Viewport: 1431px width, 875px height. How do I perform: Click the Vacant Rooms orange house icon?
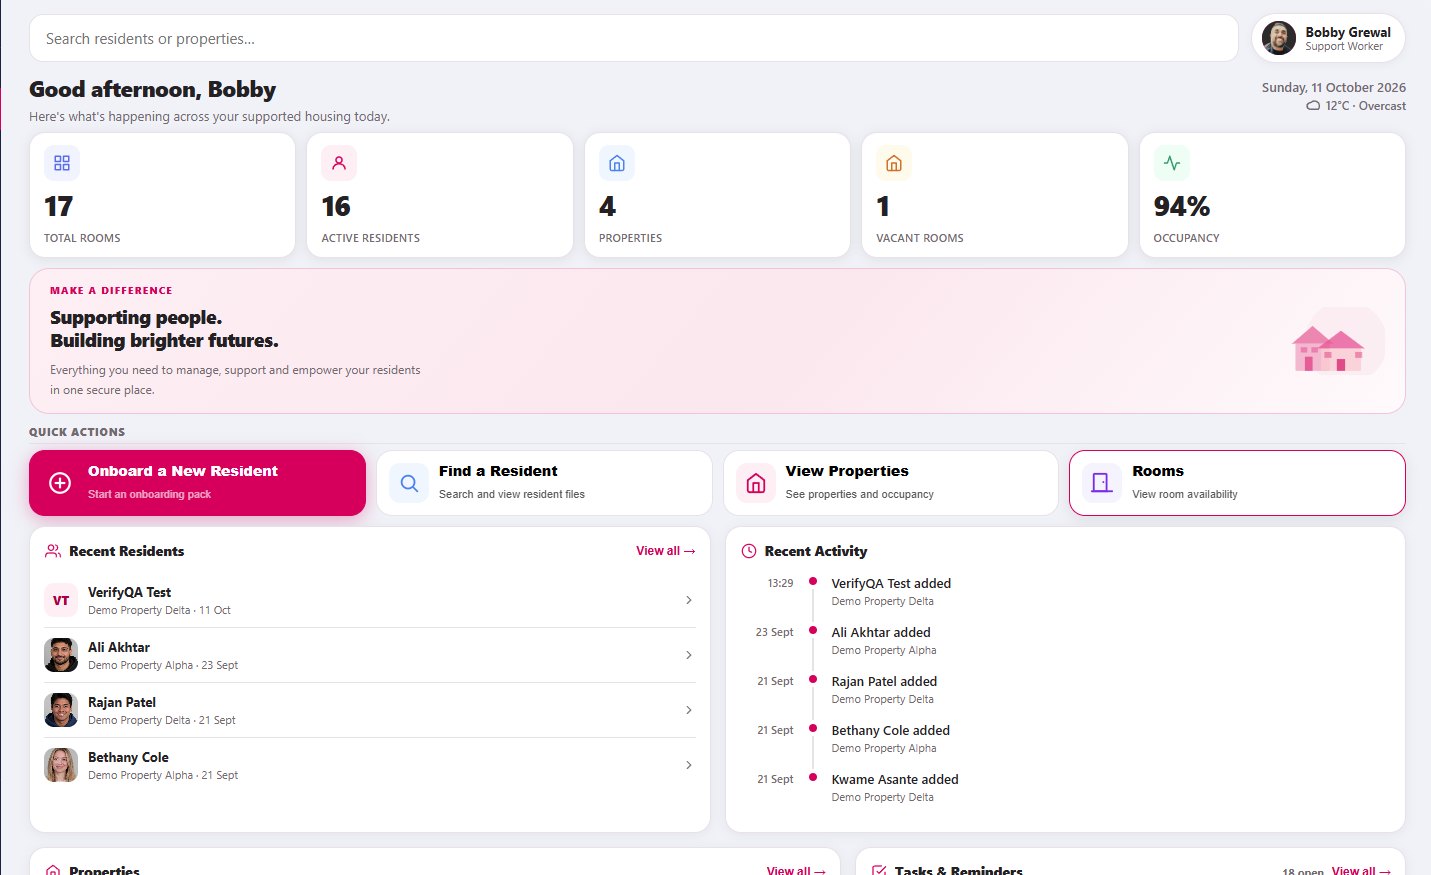click(894, 163)
